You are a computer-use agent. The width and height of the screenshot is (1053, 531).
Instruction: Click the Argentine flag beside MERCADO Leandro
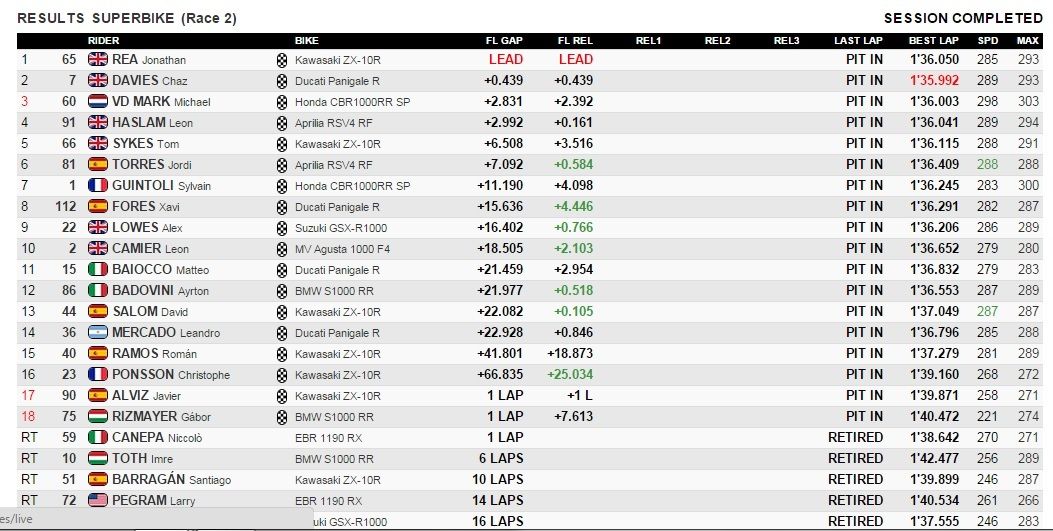click(97, 332)
